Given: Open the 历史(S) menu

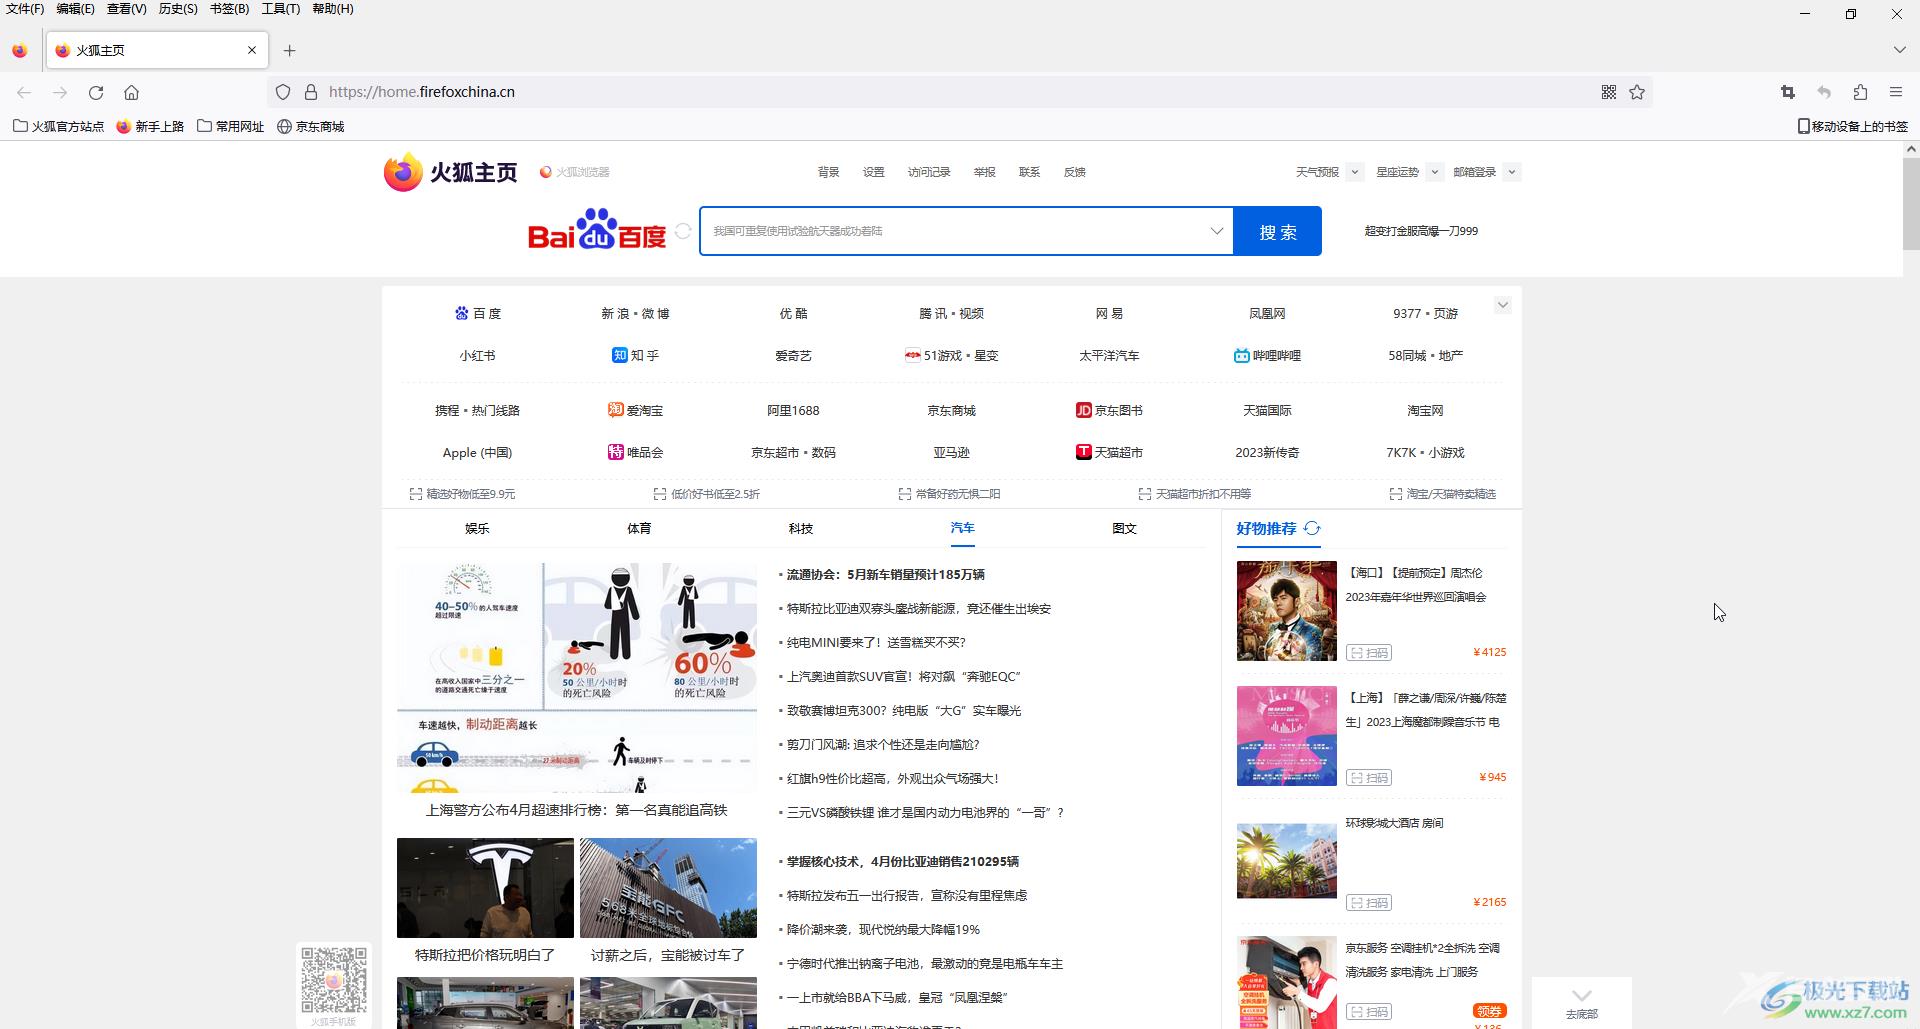Looking at the screenshot, I should pos(178,9).
